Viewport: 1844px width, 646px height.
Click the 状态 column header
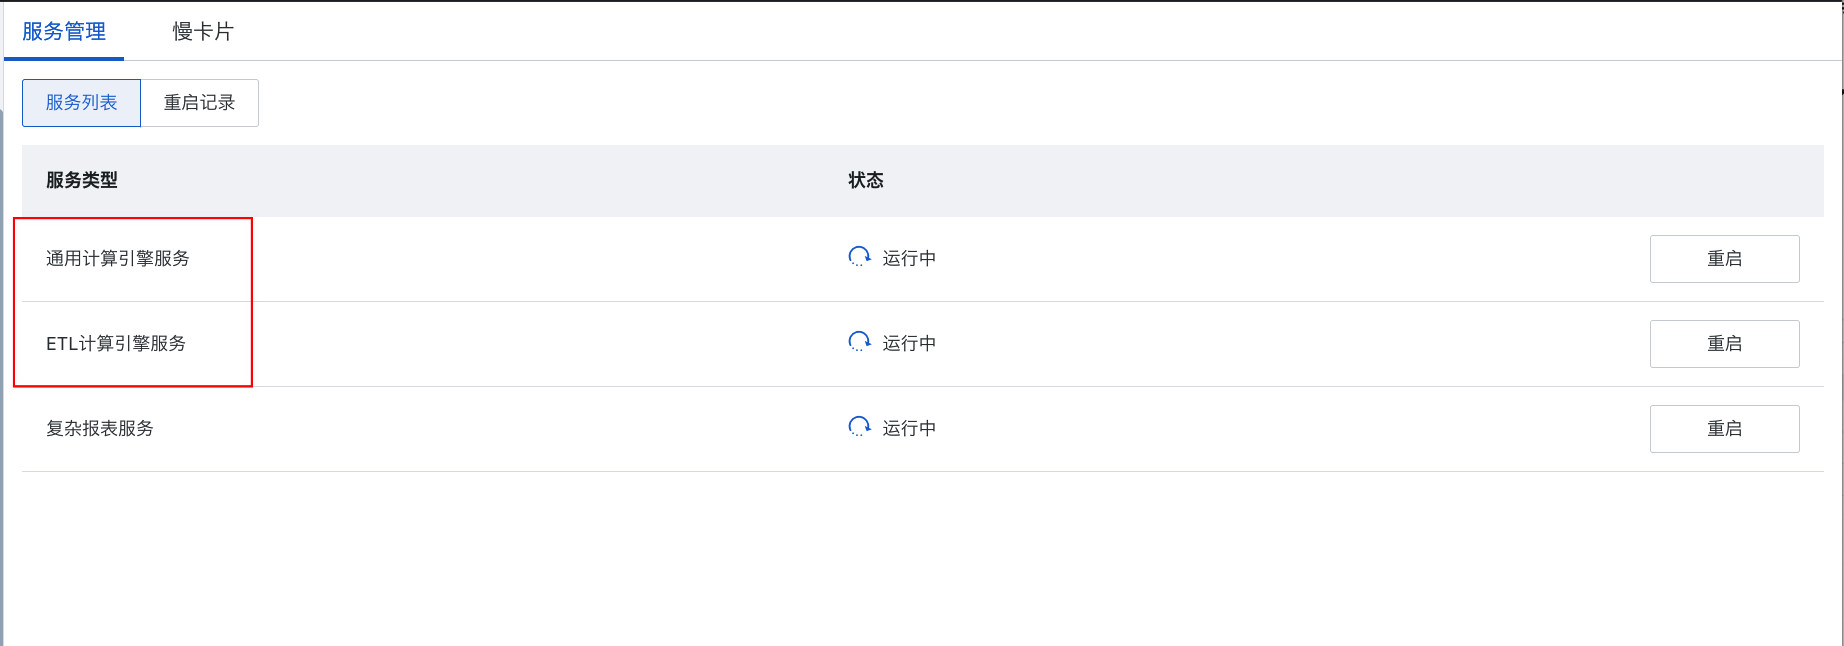tap(866, 181)
